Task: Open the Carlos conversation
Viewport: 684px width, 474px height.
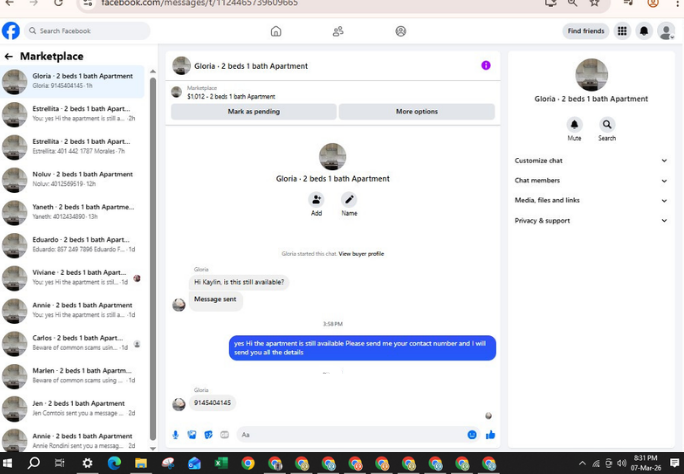Action: 72,343
